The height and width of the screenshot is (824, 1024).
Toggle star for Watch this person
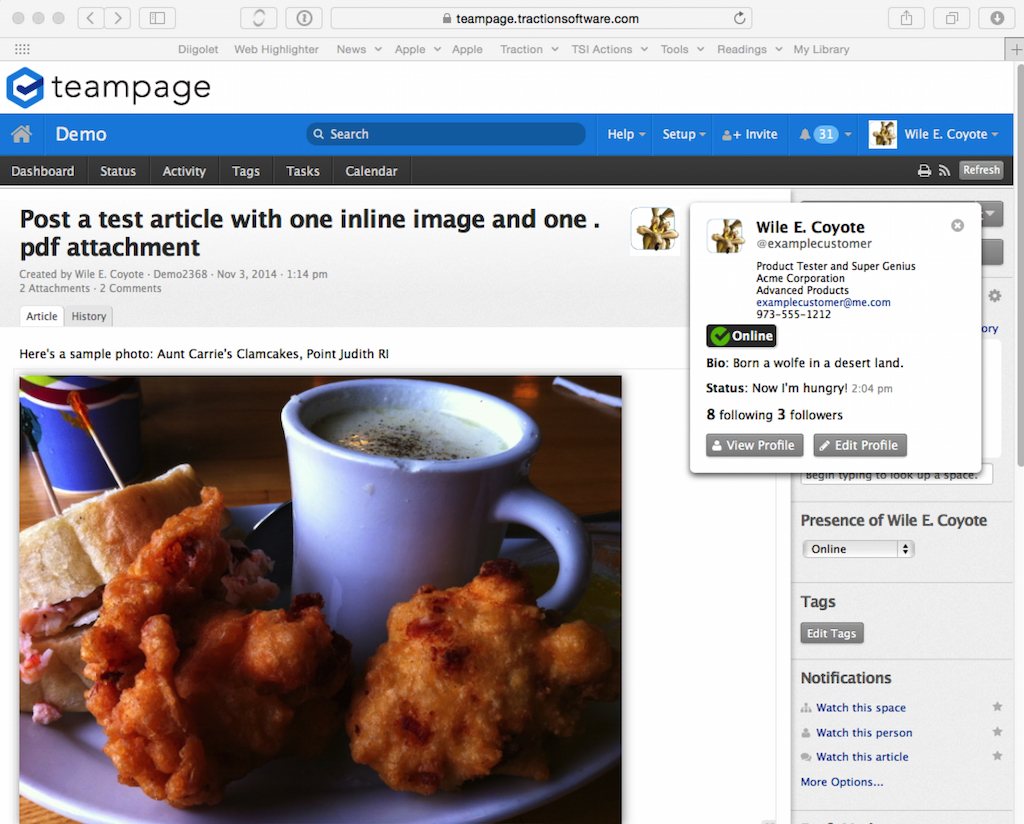click(997, 732)
